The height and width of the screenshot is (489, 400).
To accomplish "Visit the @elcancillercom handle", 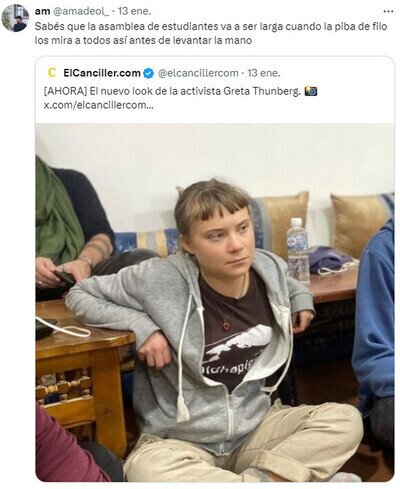I will pyautogui.click(x=198, y=73).
